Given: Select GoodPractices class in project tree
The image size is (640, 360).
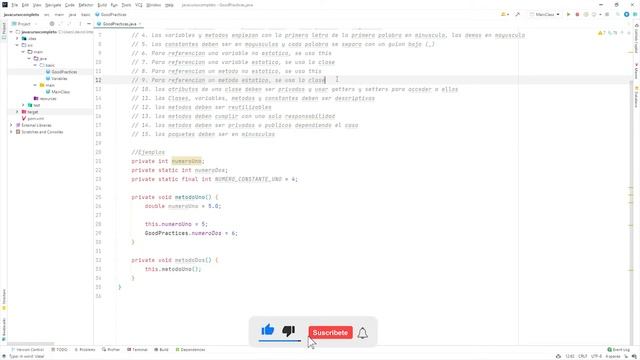Looking at the screenshot, I should coord(61,72).
